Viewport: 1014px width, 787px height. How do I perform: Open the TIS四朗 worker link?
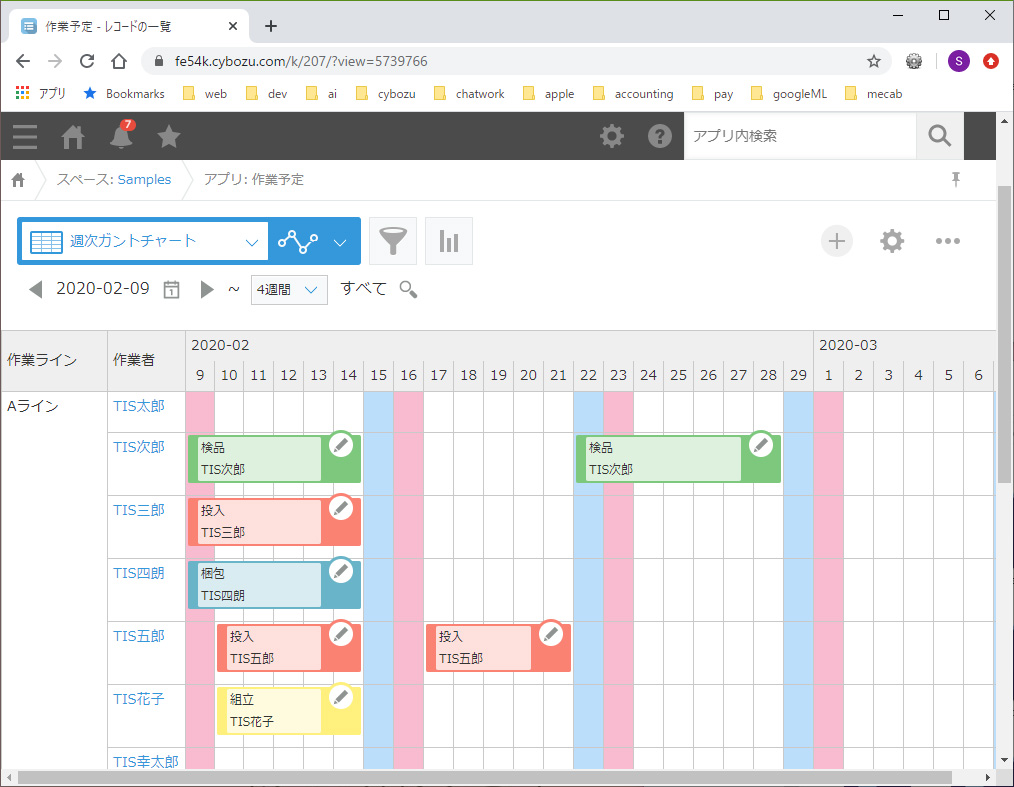[x=138, y=573]
